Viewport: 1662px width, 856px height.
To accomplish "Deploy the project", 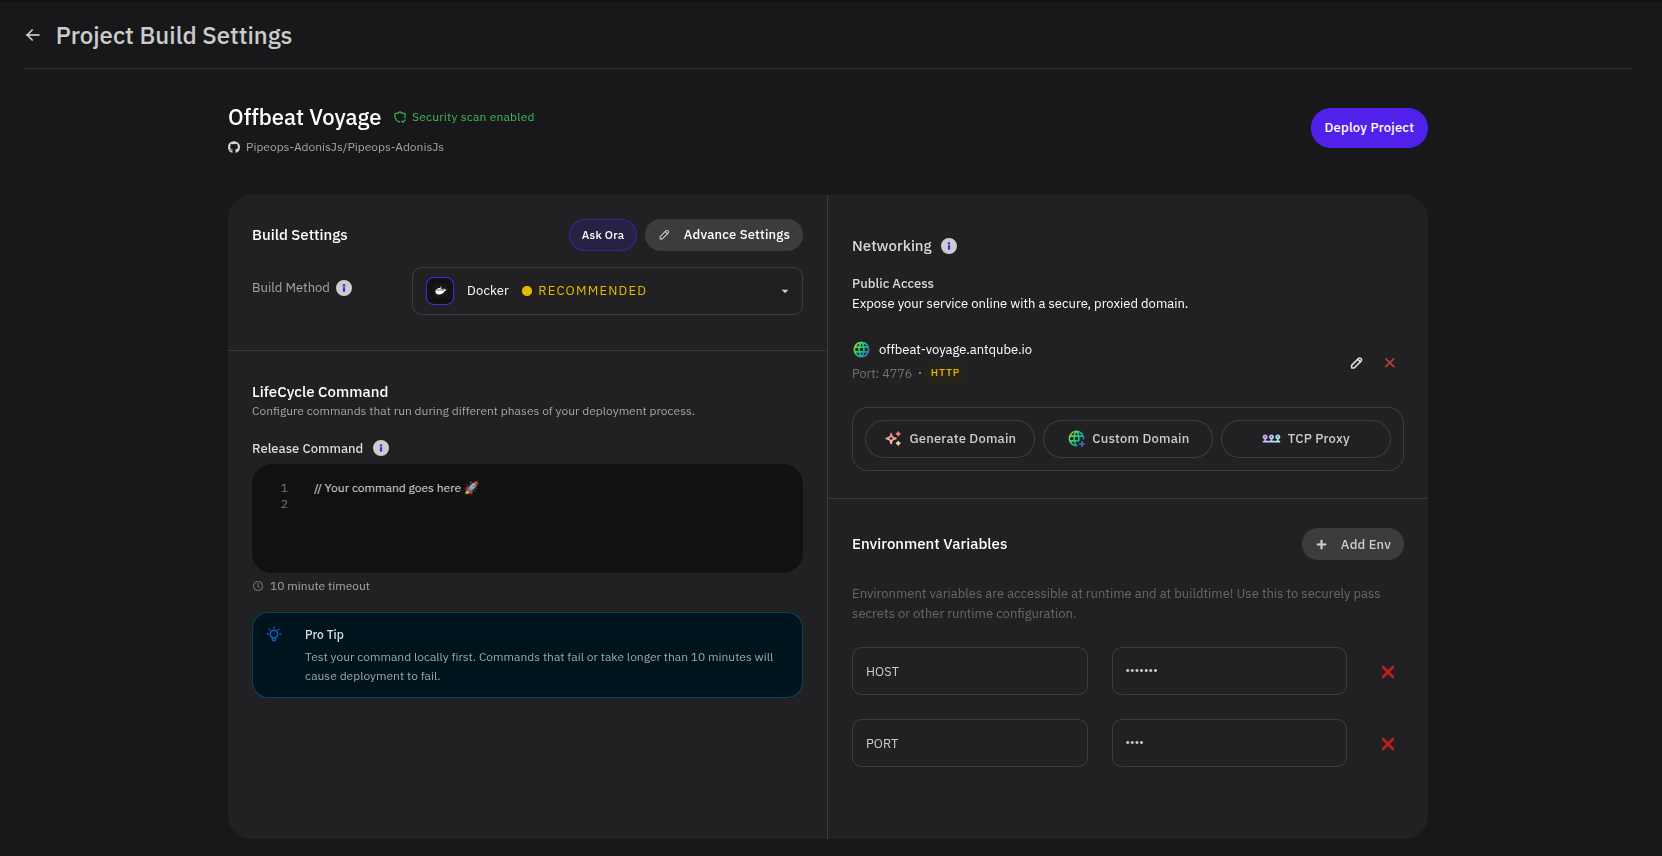I will click(1369, 128).
